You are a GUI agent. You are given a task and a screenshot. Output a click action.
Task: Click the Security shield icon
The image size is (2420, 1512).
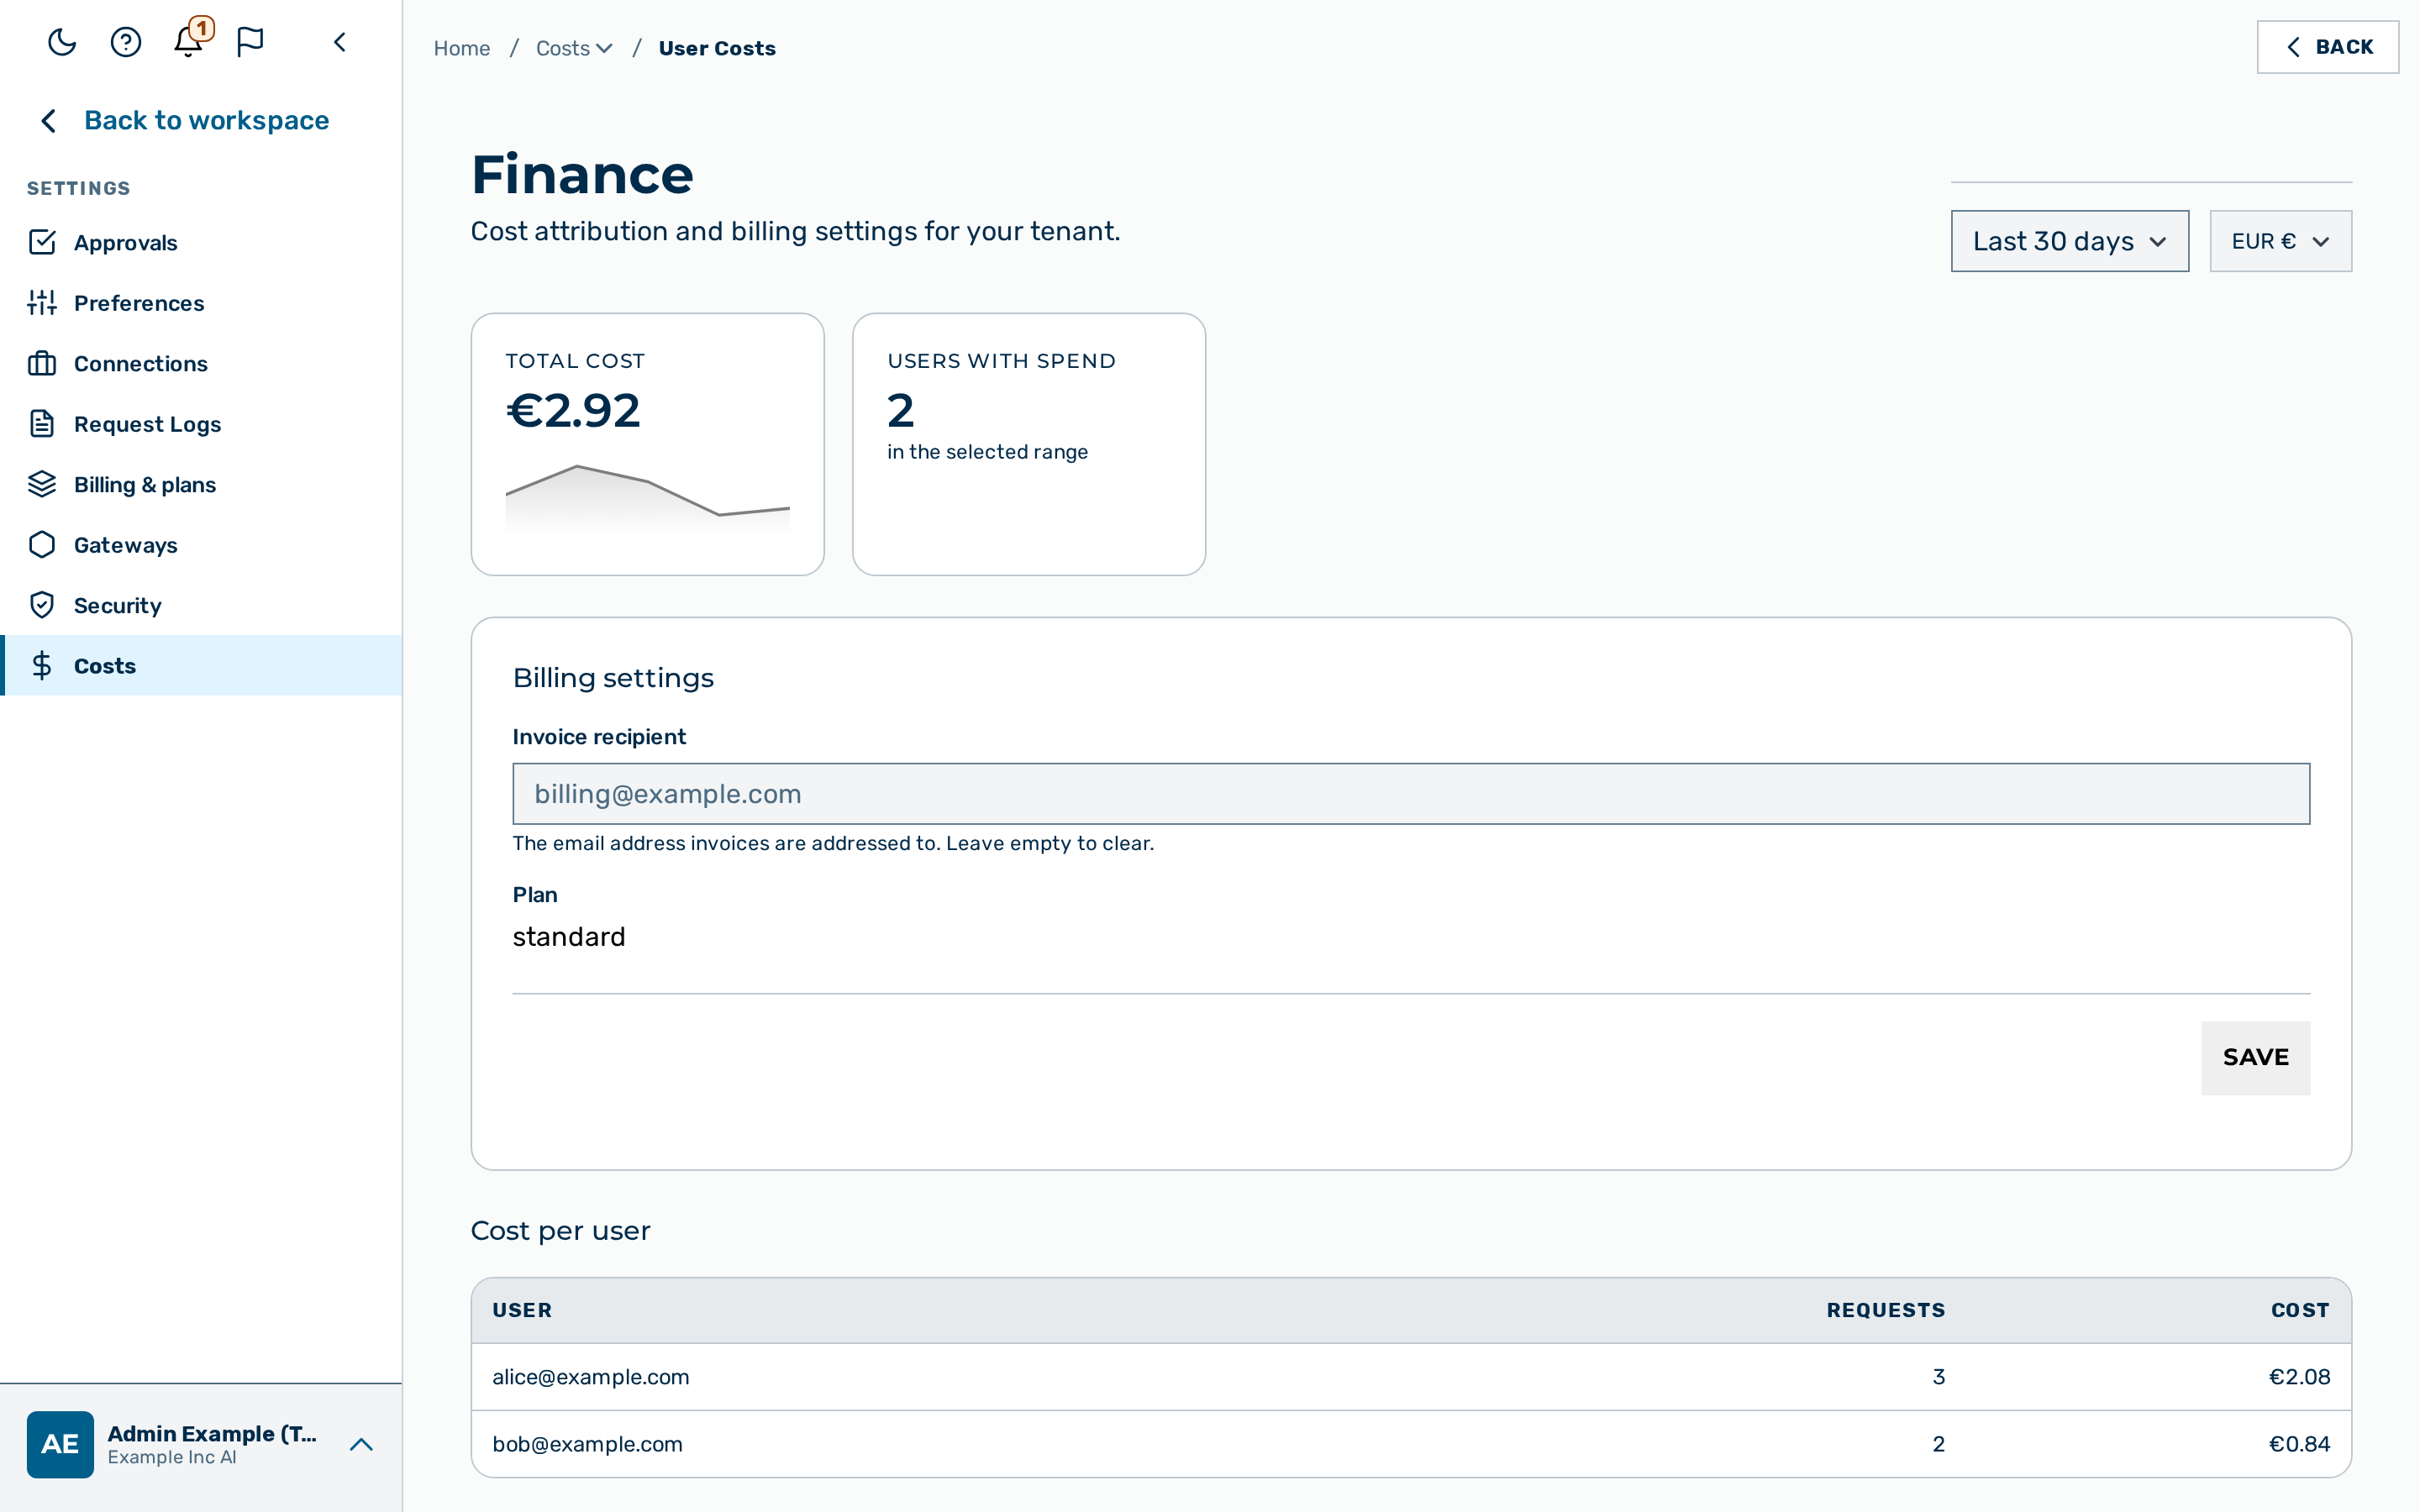(42, 605)
